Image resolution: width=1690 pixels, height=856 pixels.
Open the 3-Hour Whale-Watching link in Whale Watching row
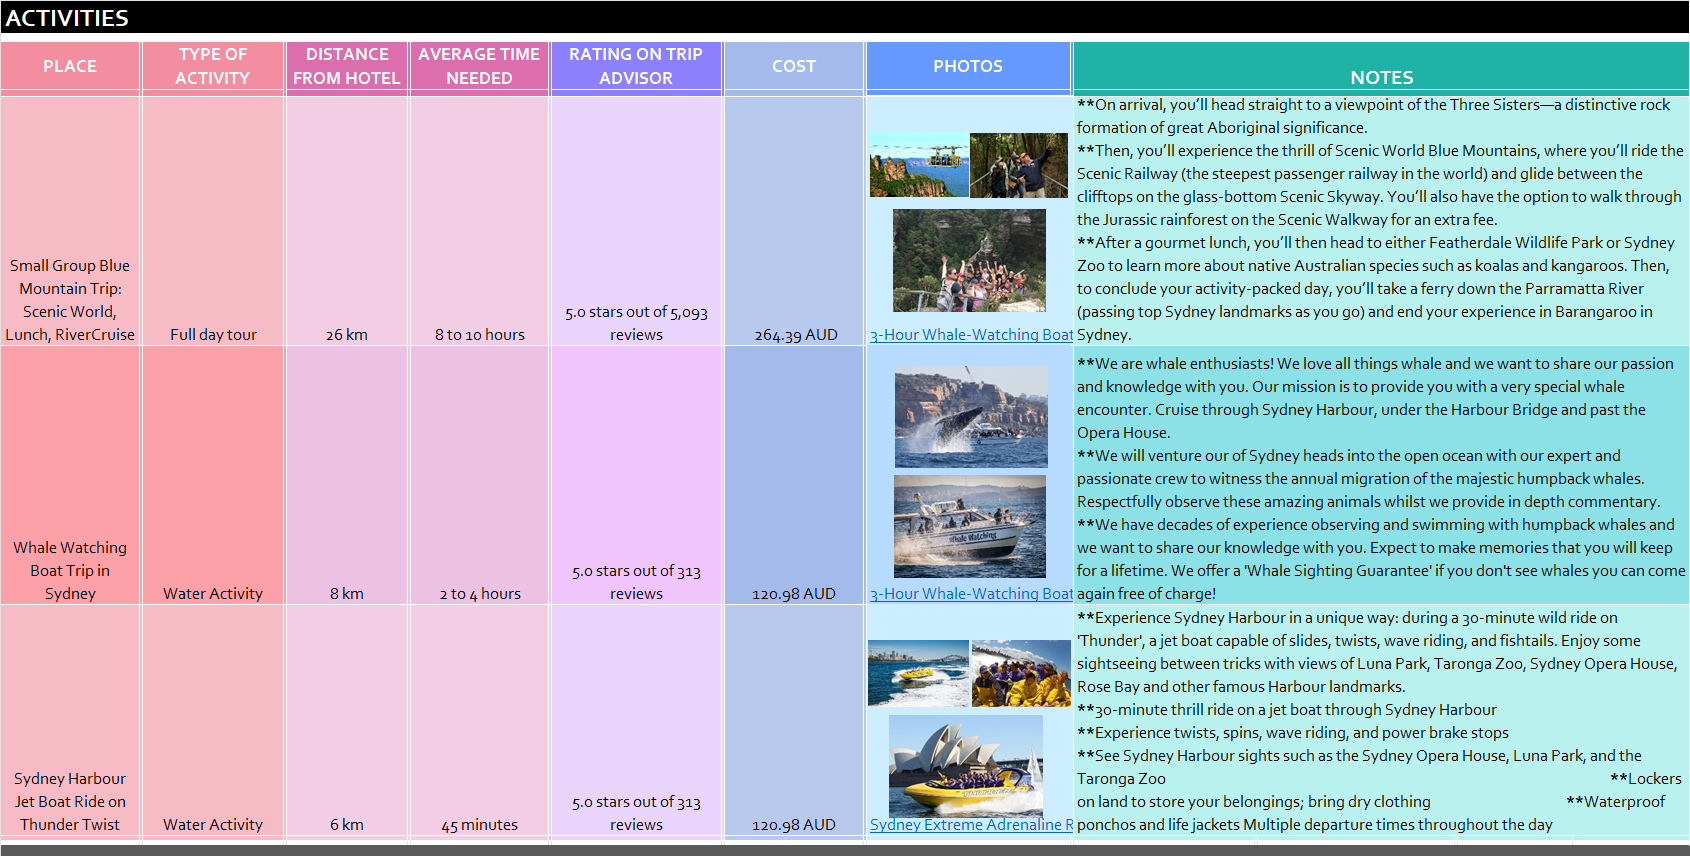pos(971,594)
